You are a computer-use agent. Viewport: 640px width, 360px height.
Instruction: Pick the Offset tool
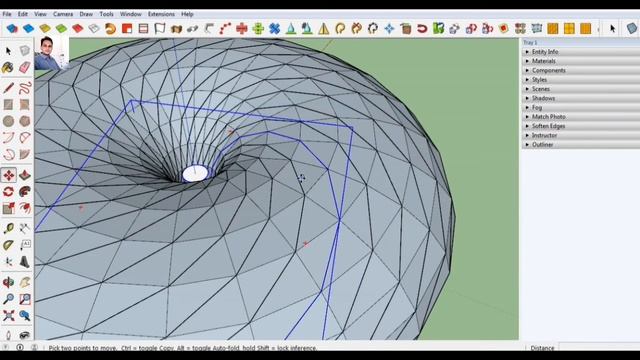tap(24, 208)
